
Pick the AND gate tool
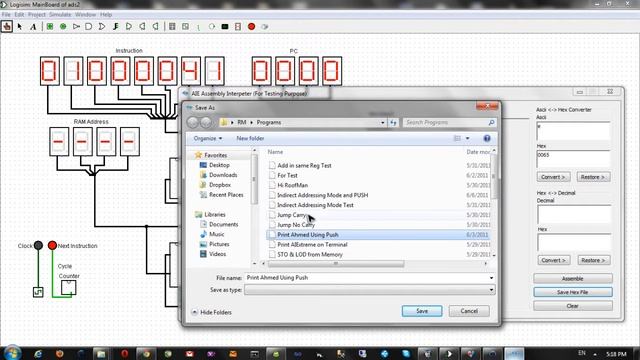tap(89, 27)
